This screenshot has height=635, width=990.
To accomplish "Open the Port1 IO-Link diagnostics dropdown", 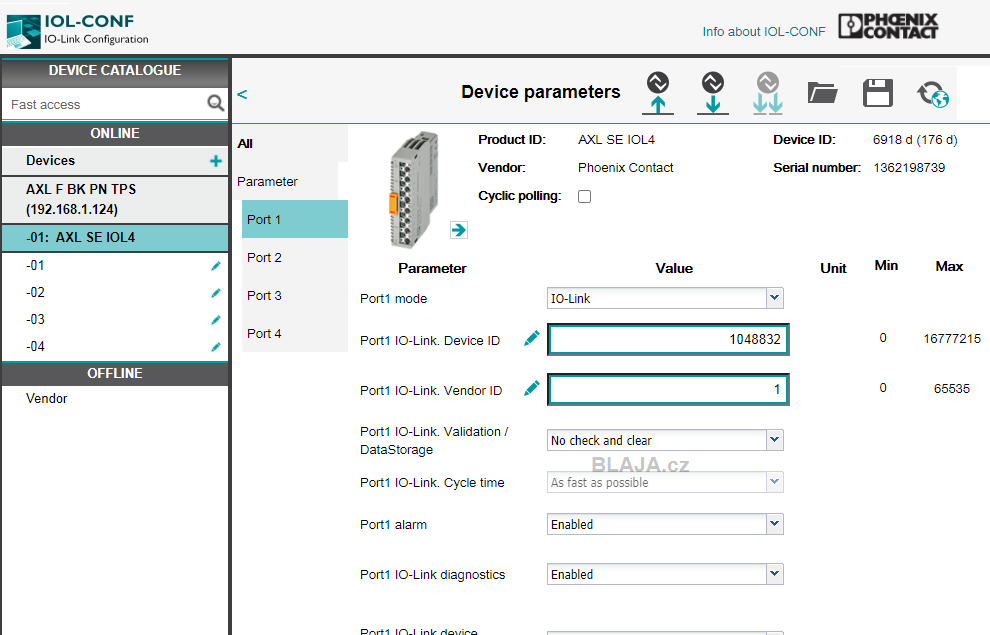I will coord(665,574).
